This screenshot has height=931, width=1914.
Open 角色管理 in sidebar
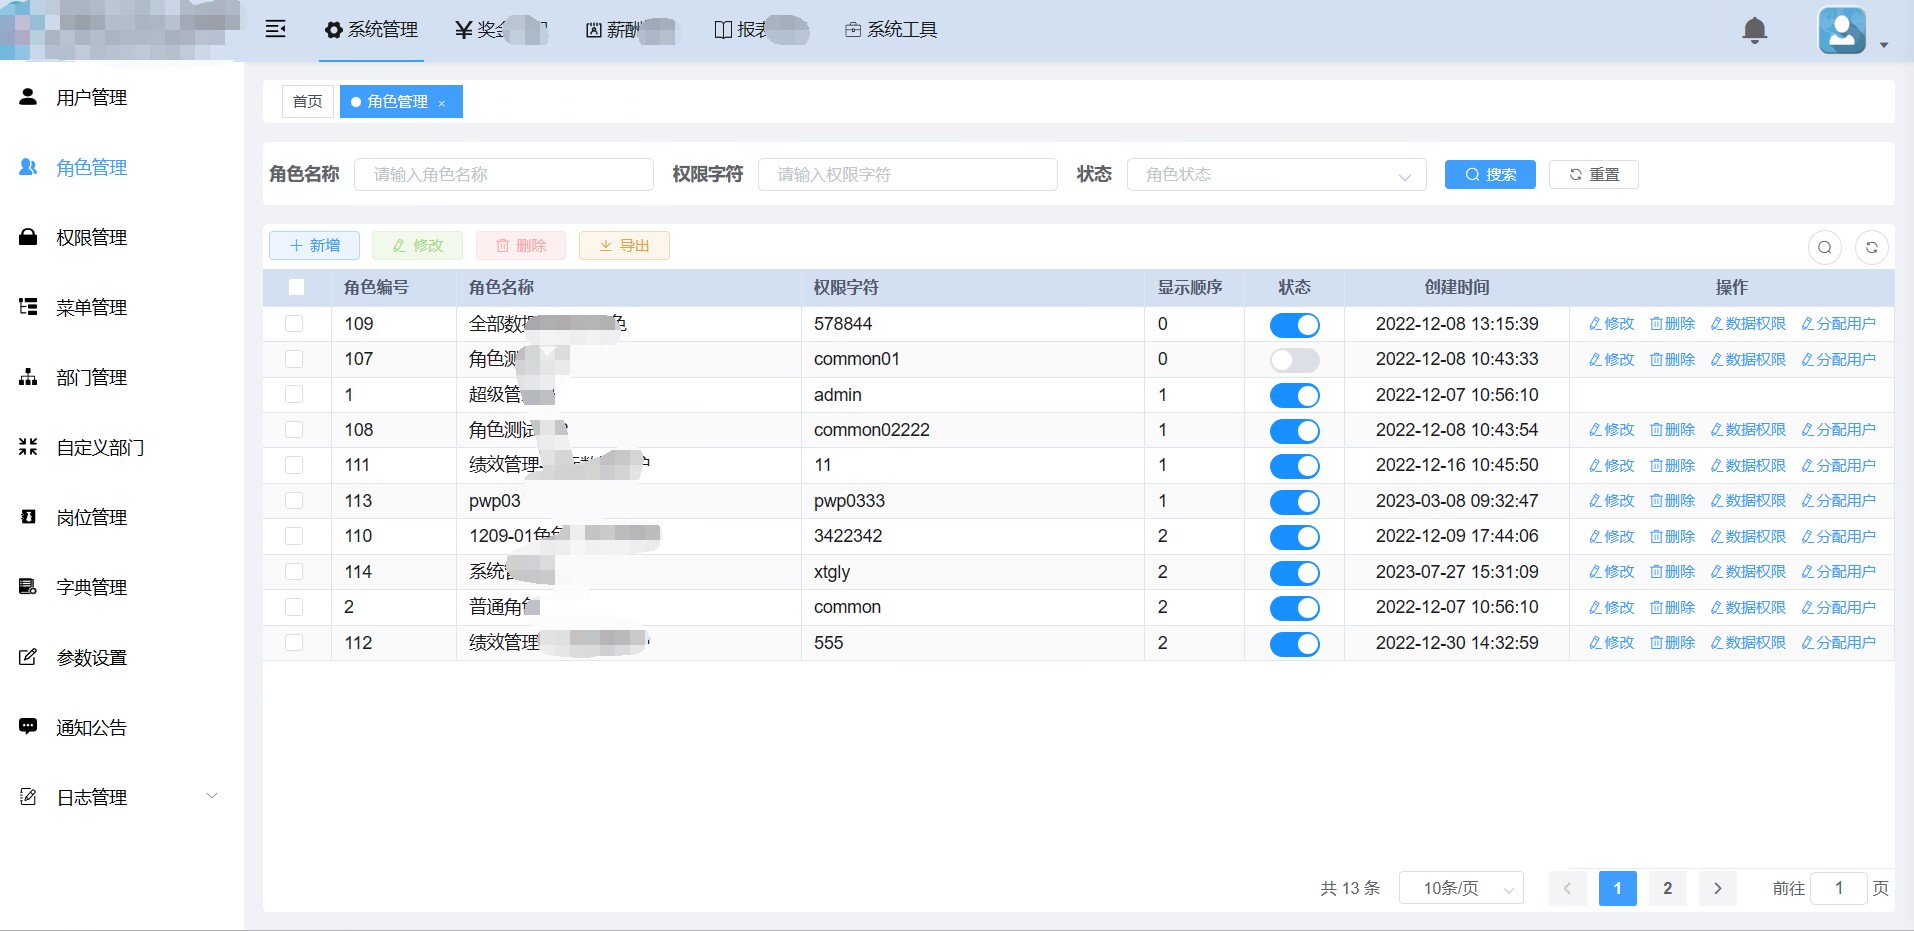(91, 168)
